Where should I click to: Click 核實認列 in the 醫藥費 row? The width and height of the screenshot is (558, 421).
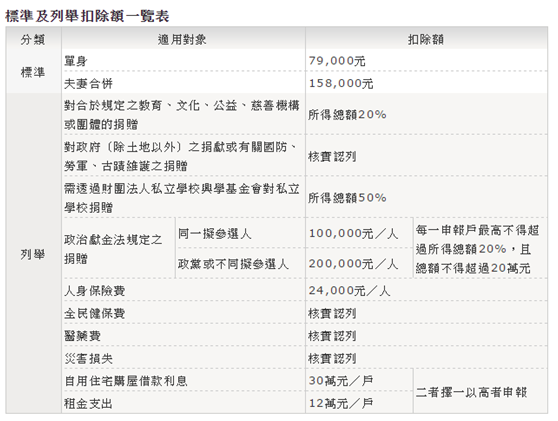click(x=332, y=336)
